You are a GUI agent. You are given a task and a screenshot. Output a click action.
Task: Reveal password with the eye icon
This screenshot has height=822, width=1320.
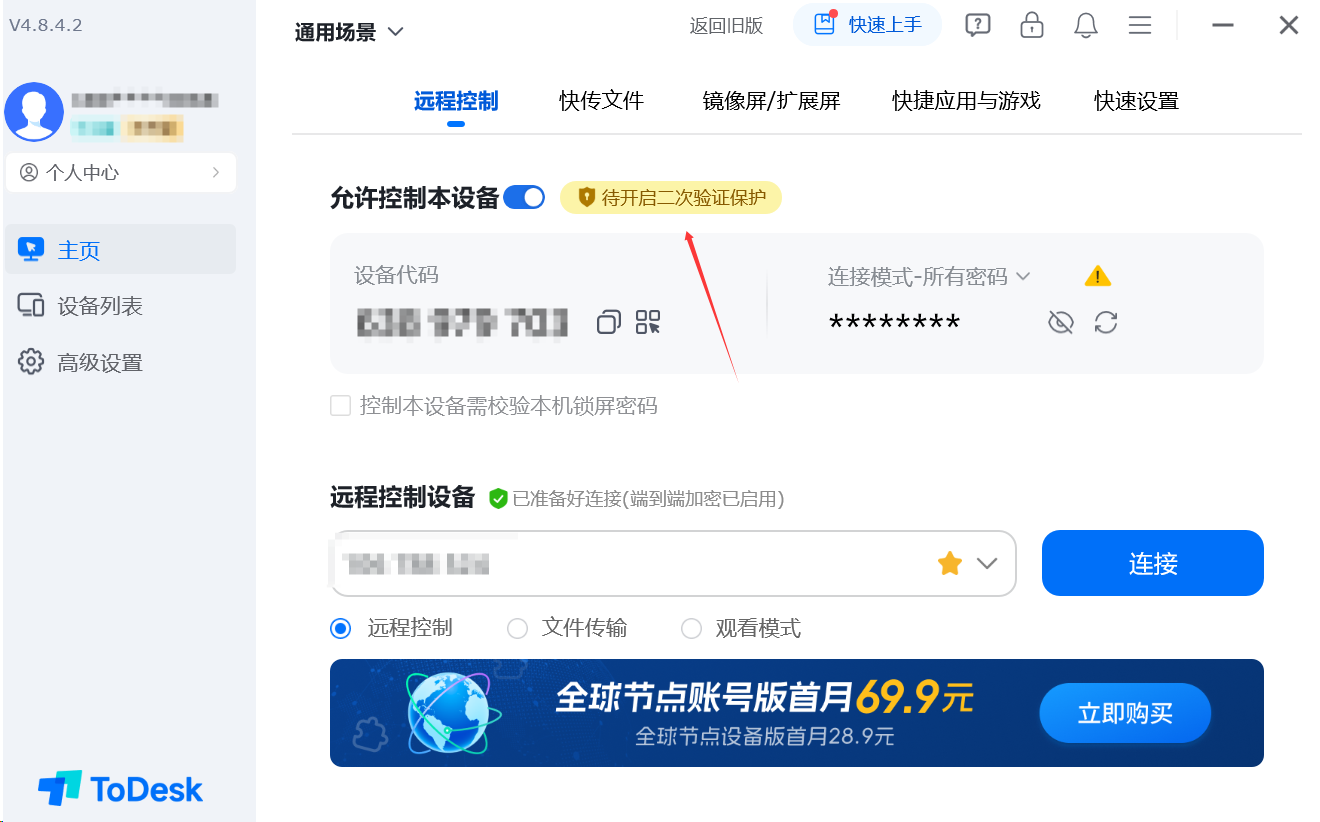coord(1060,322)
